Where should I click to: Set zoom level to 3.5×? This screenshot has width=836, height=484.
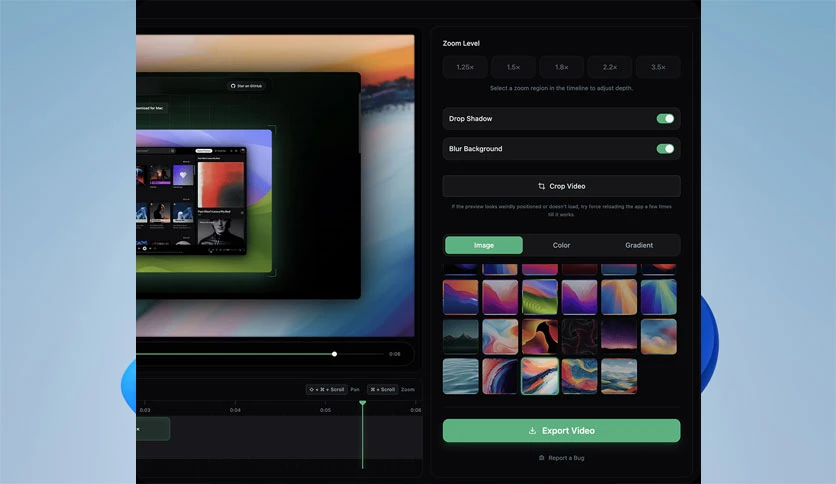coord(658,67)
